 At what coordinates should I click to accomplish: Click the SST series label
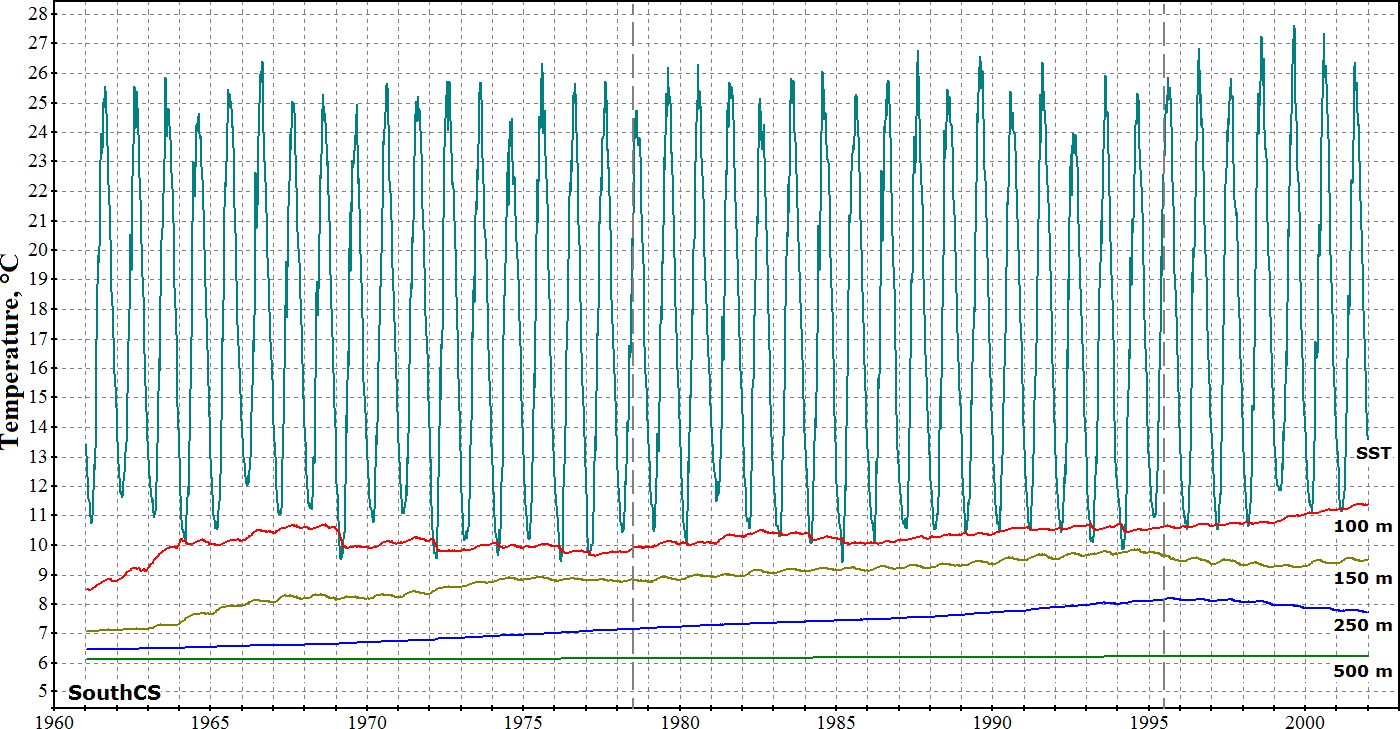[x=1373, y=453]
